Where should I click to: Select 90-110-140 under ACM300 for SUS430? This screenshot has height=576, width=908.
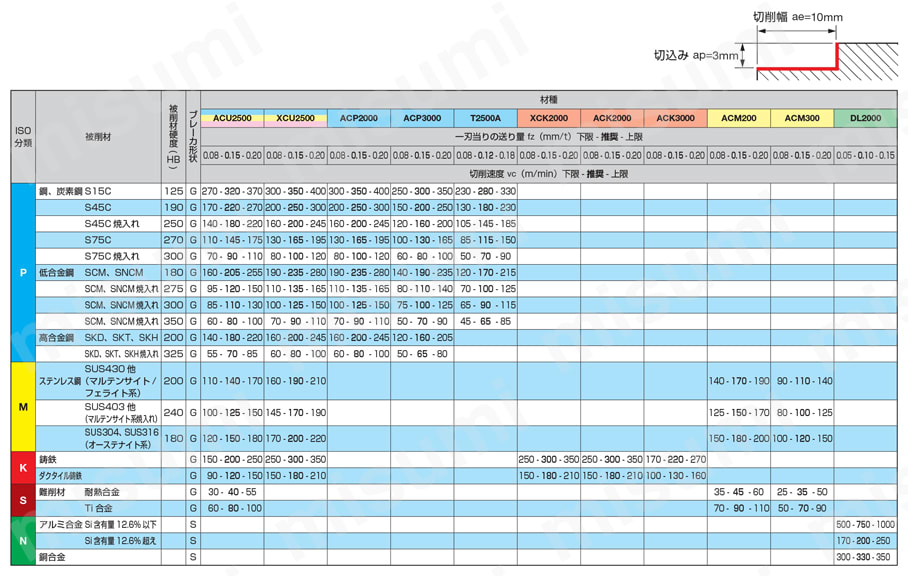804,381
